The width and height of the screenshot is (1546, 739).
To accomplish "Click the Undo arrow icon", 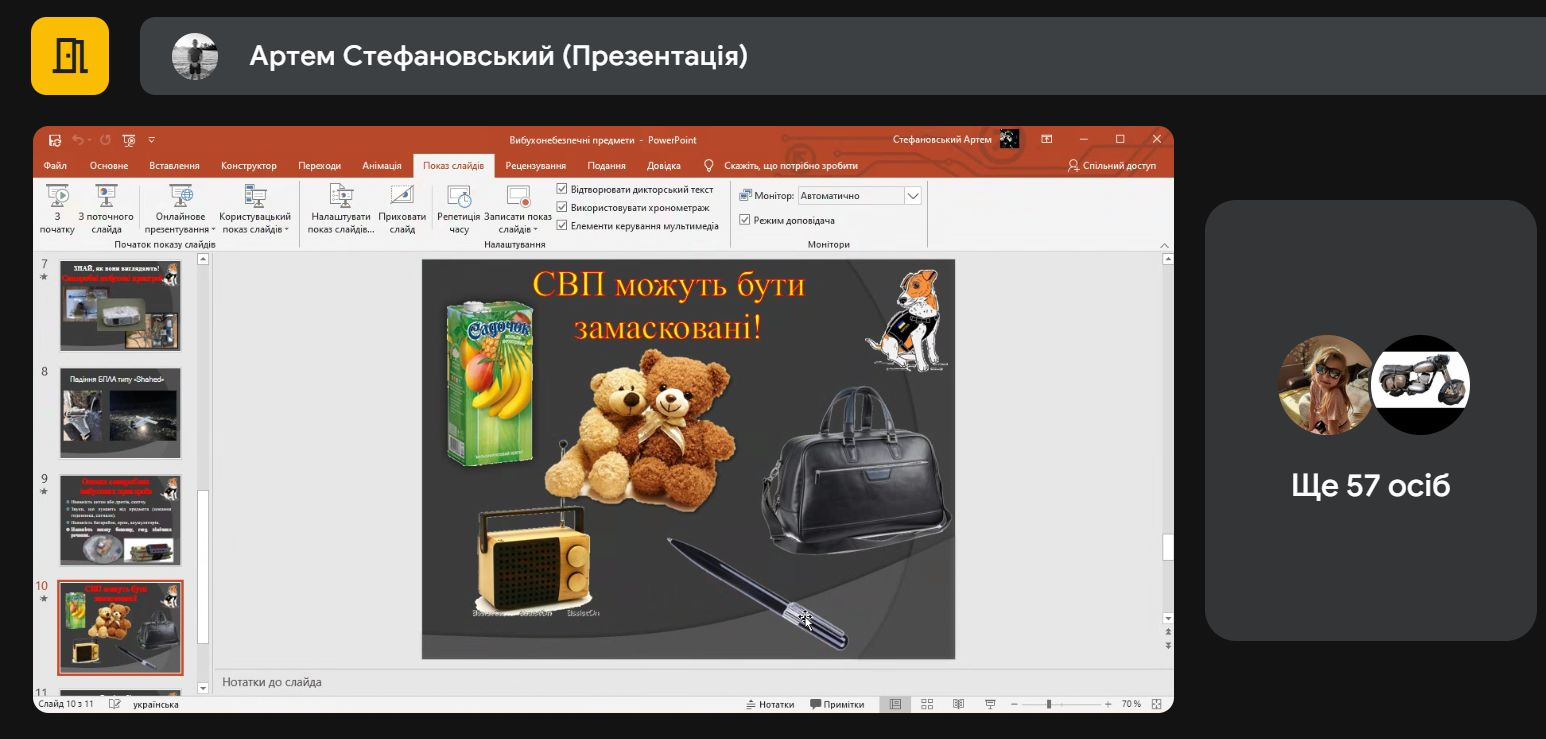I will coord(79,140).
